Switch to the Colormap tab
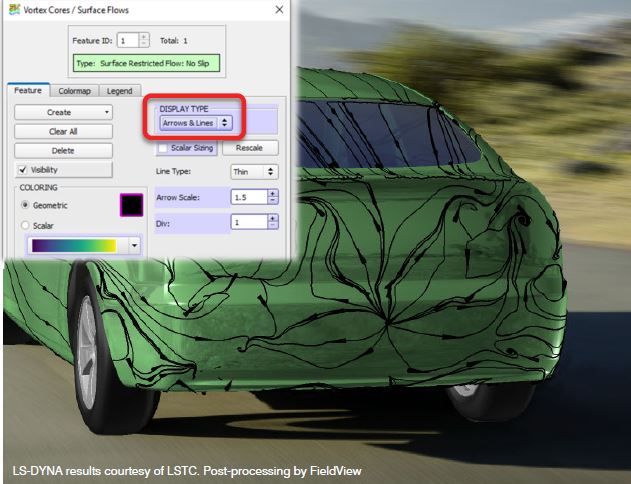The image size is (631, 484). pyautogui.click(x=74, y=91)
